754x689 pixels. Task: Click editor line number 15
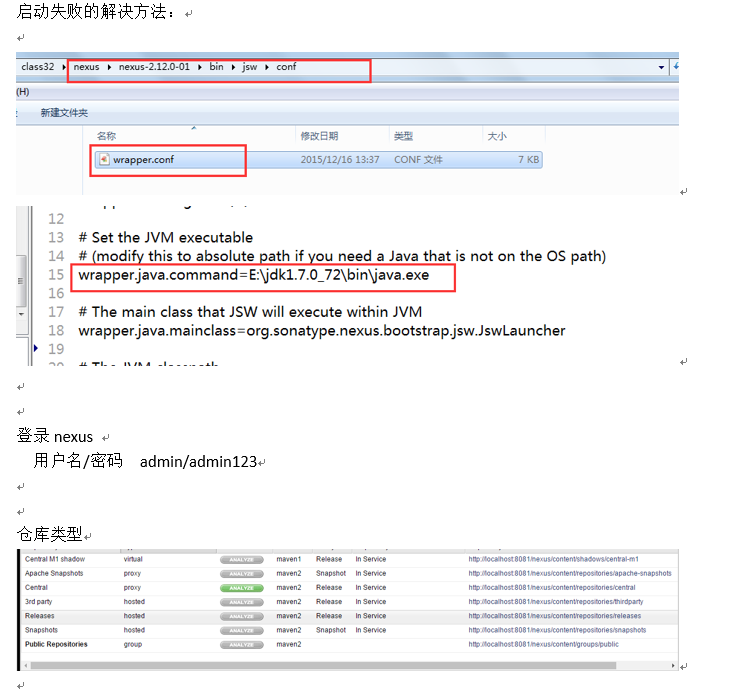tap(56, 275)
